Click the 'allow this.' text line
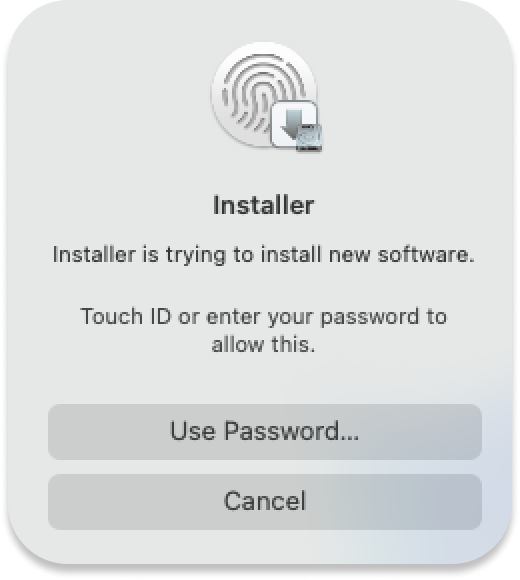The image size is (520, 580). coord(263,345)
